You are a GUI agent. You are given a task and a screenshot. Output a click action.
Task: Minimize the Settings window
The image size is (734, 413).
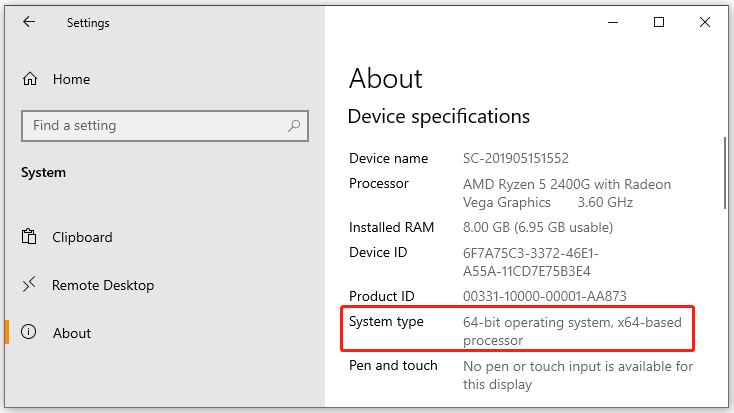613,22
